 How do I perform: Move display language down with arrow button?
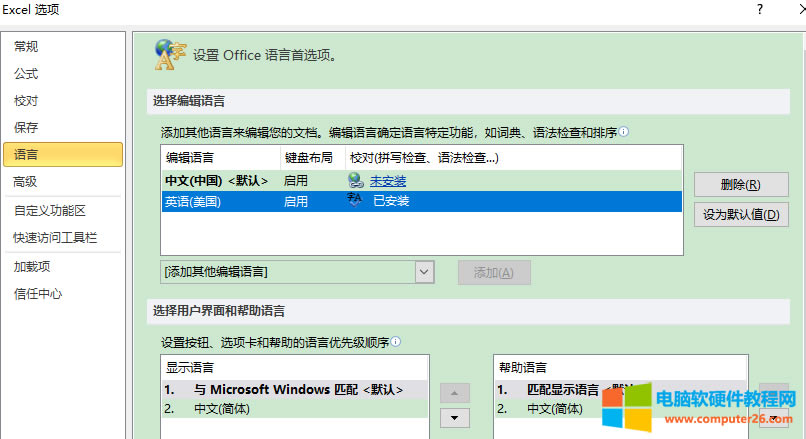point(455,418)
